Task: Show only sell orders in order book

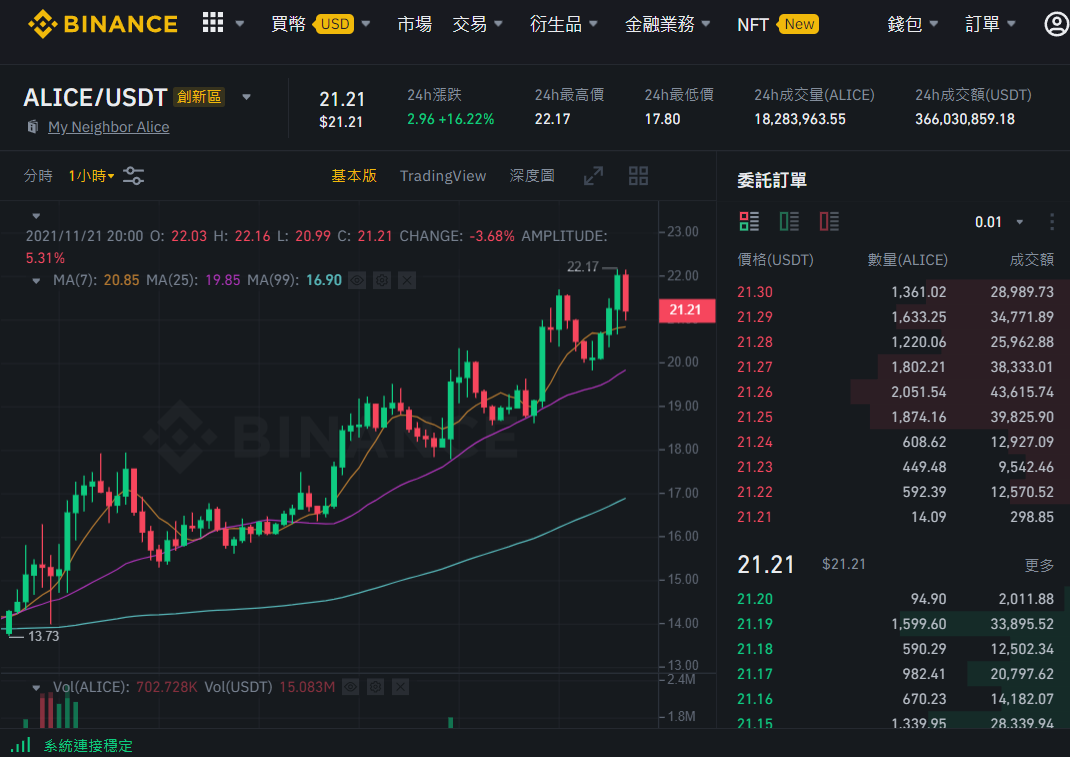Action: pyautogui.click(x=829, y=221)
